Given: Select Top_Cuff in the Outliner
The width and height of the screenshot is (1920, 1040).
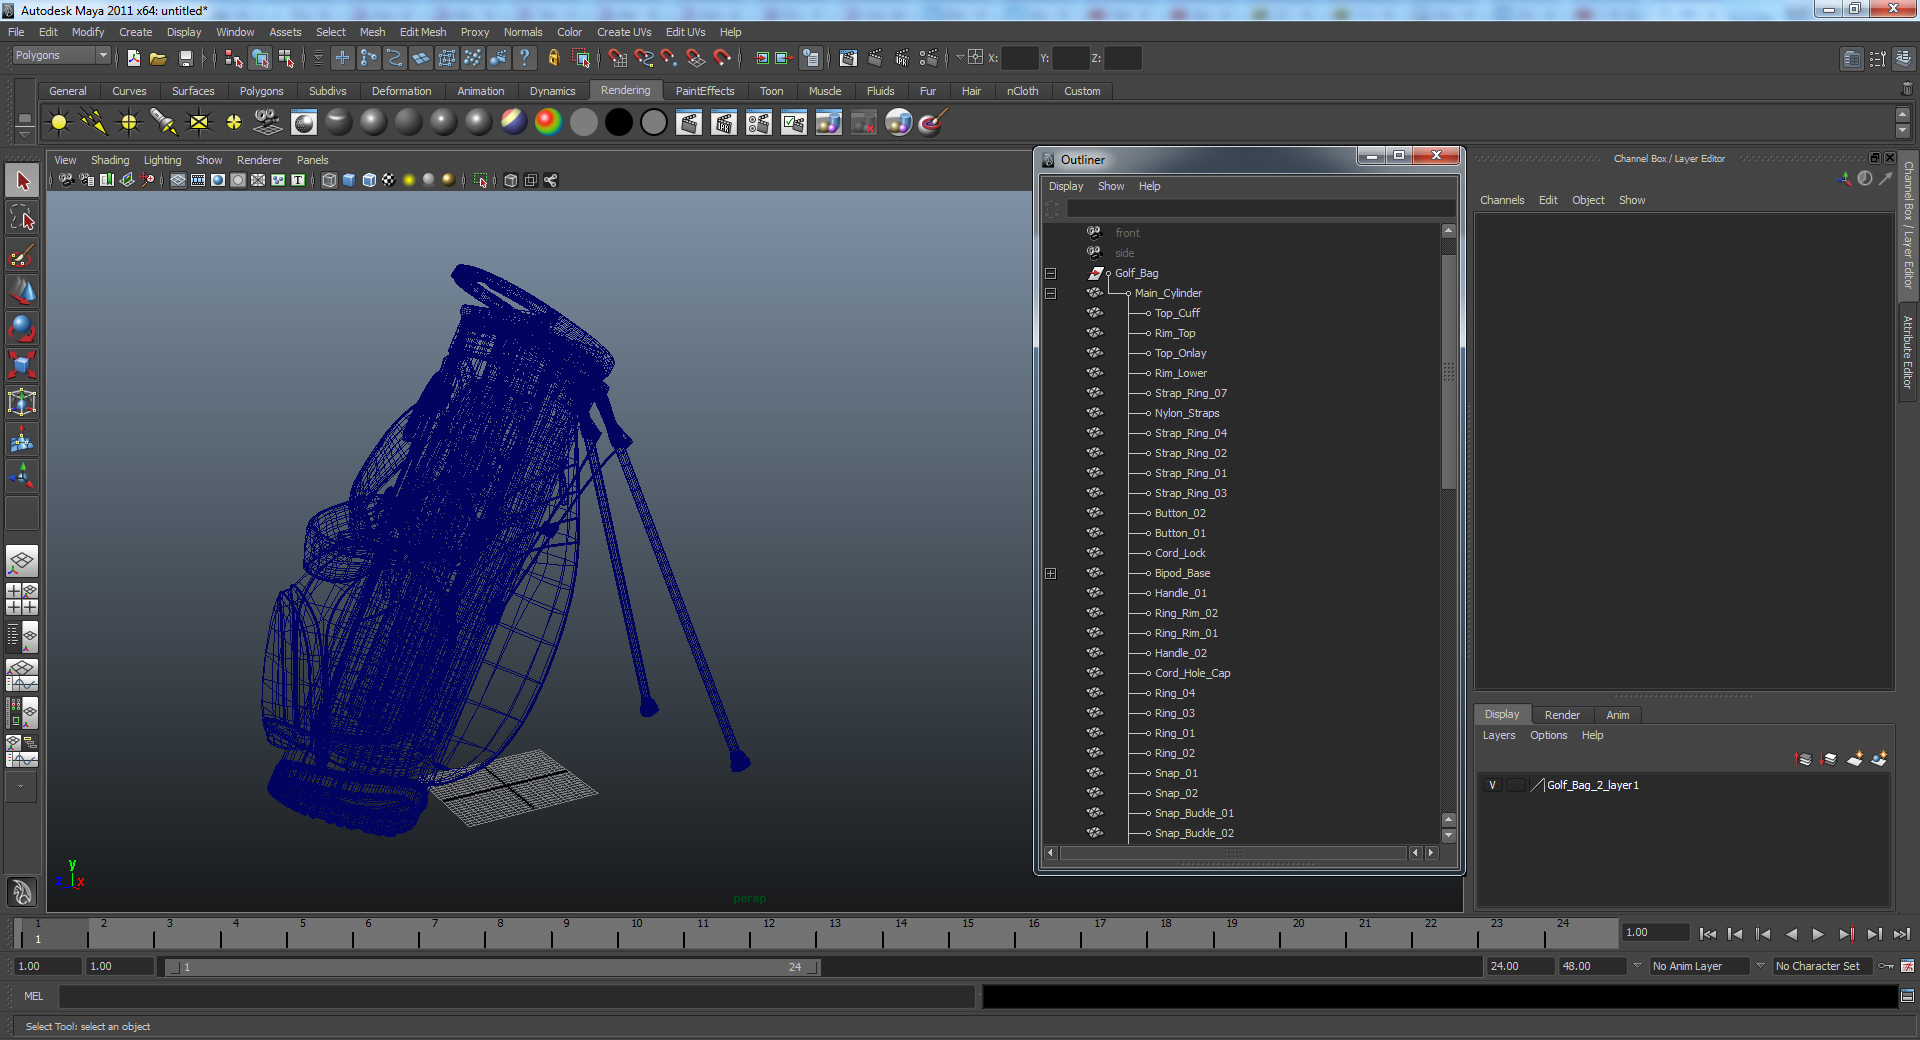Looking at the screenshot, I should (x=1177, y=313).
